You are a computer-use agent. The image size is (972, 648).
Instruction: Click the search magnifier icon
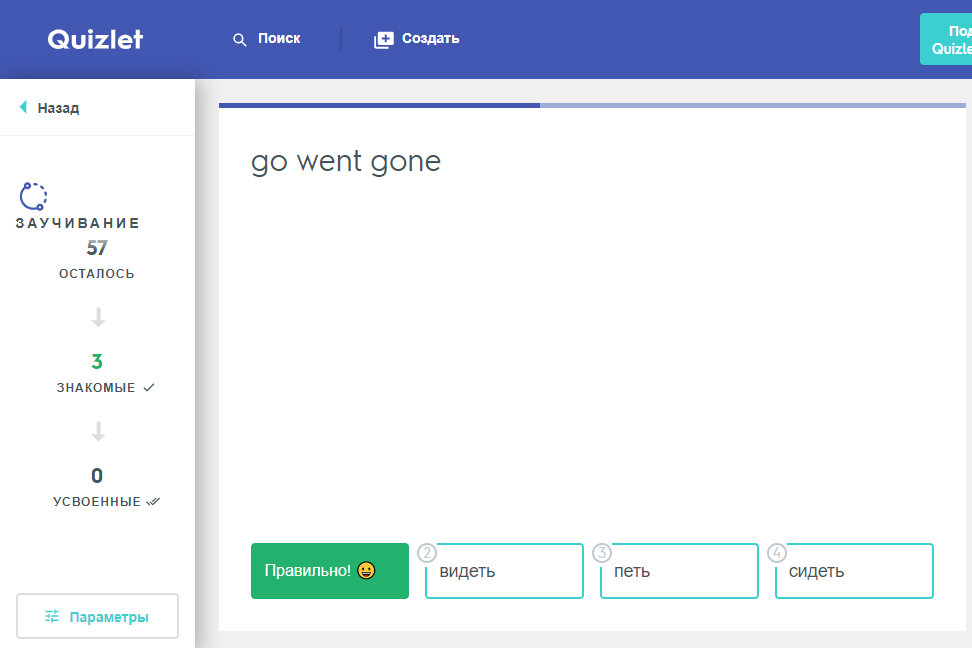point(239,40)
